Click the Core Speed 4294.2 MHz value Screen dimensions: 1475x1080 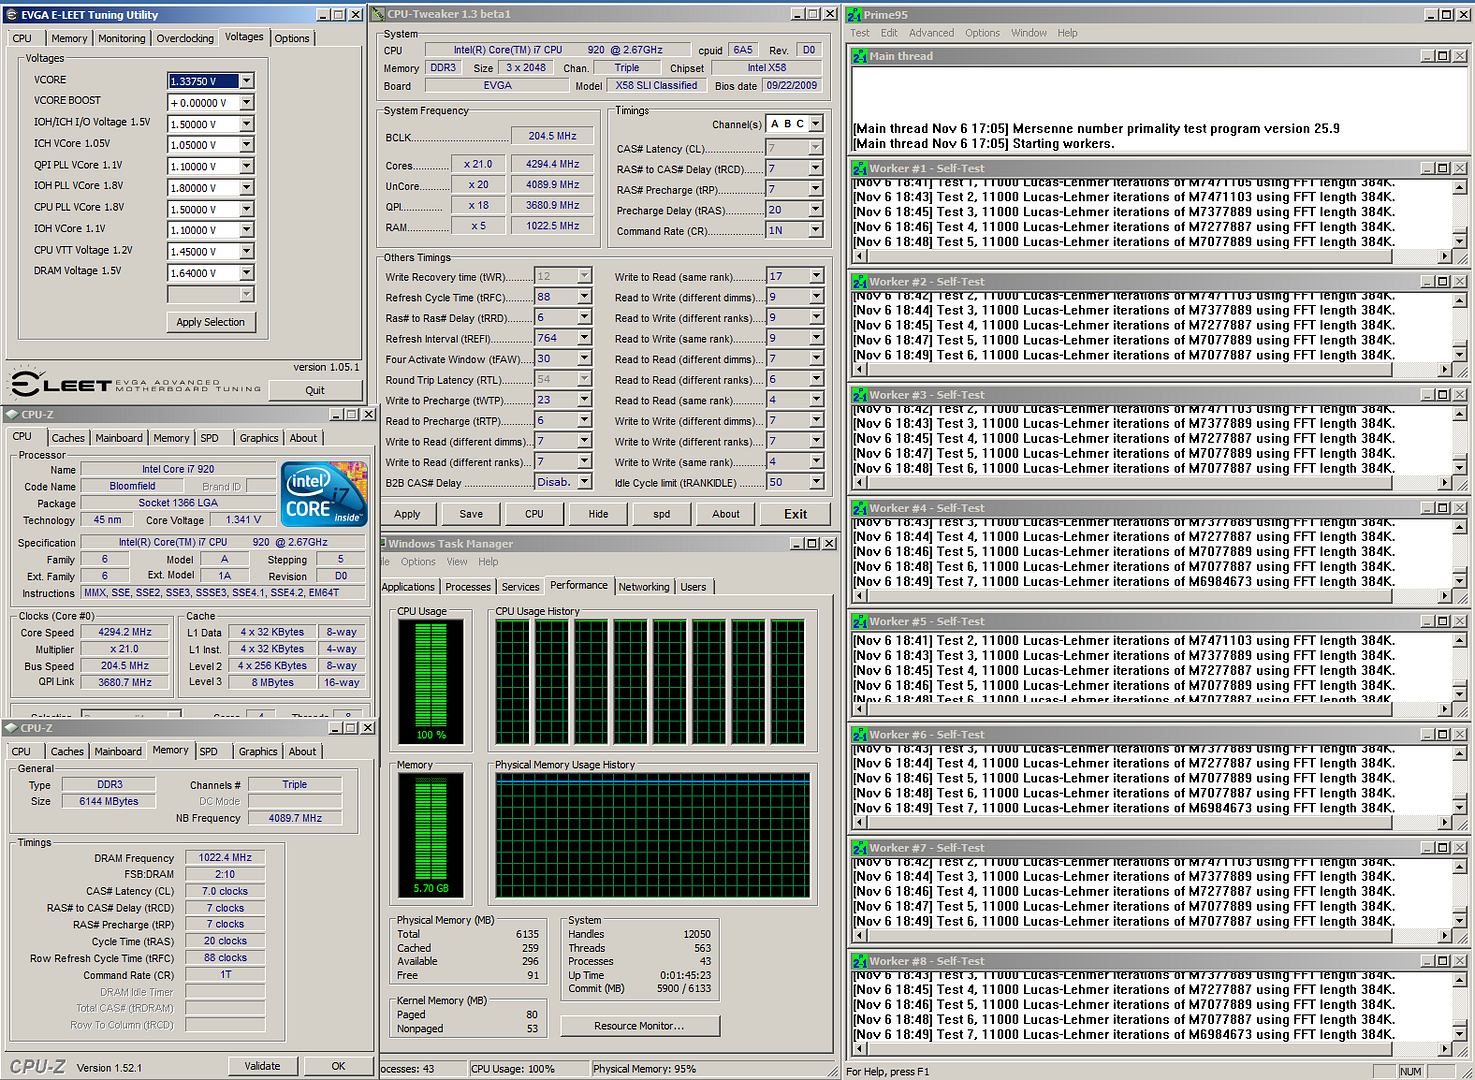(x=125, y=632)
